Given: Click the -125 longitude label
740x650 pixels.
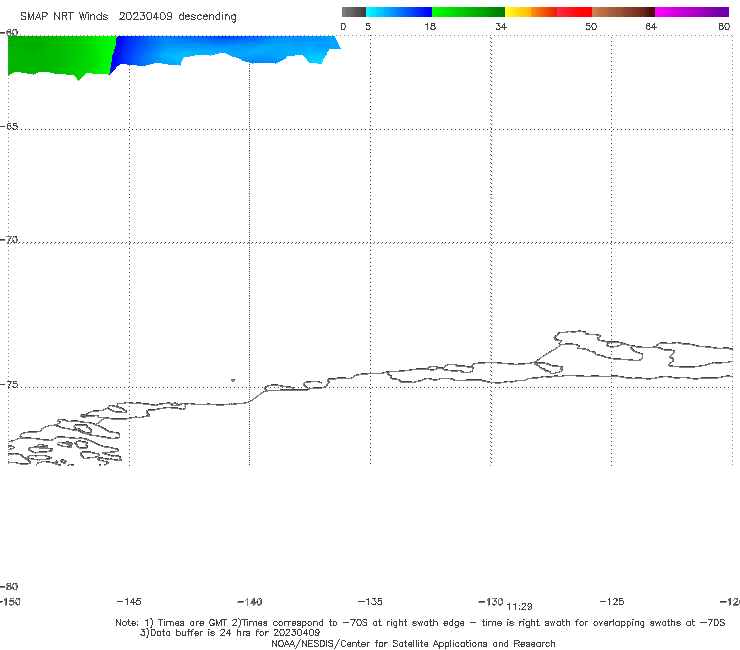Looking at the screenshot, I should (x=612, y=602).
